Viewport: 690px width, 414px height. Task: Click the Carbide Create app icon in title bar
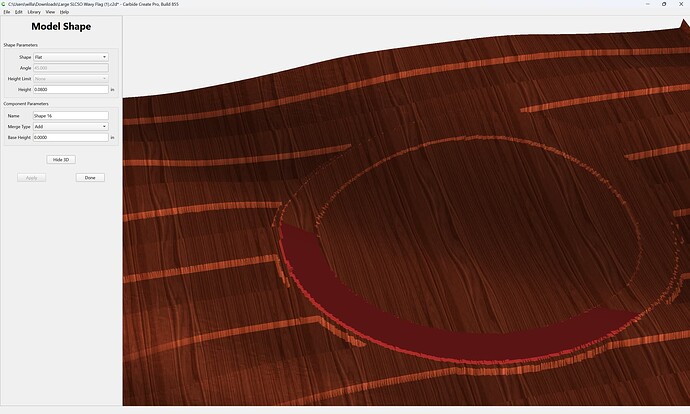click(x=4, y=4)
